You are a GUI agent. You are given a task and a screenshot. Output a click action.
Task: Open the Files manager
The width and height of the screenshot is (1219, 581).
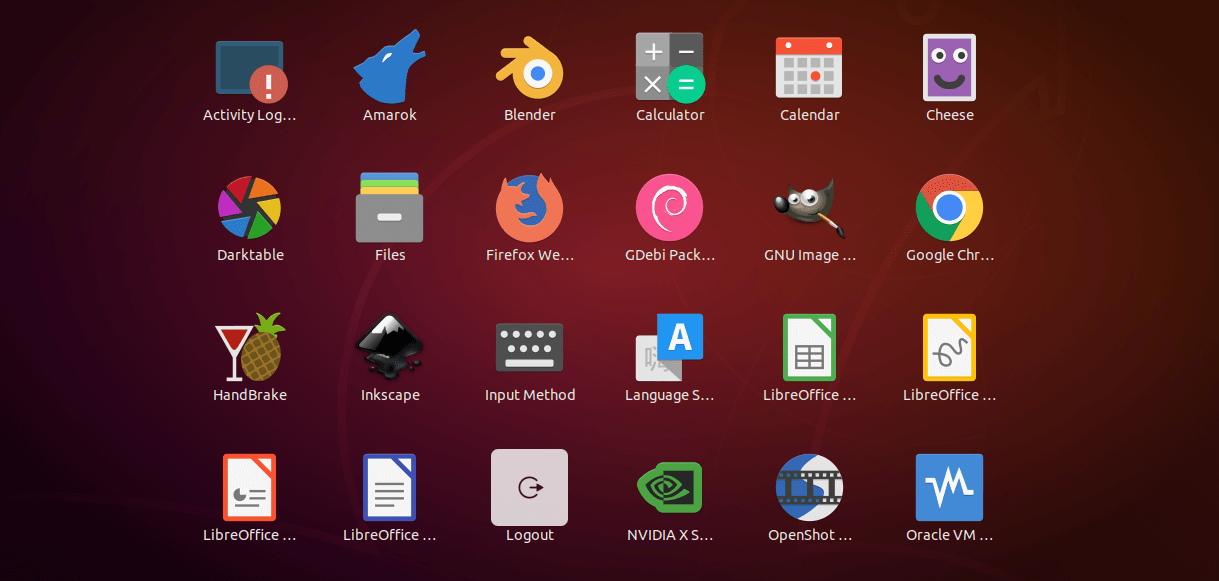tap(389, 207)
